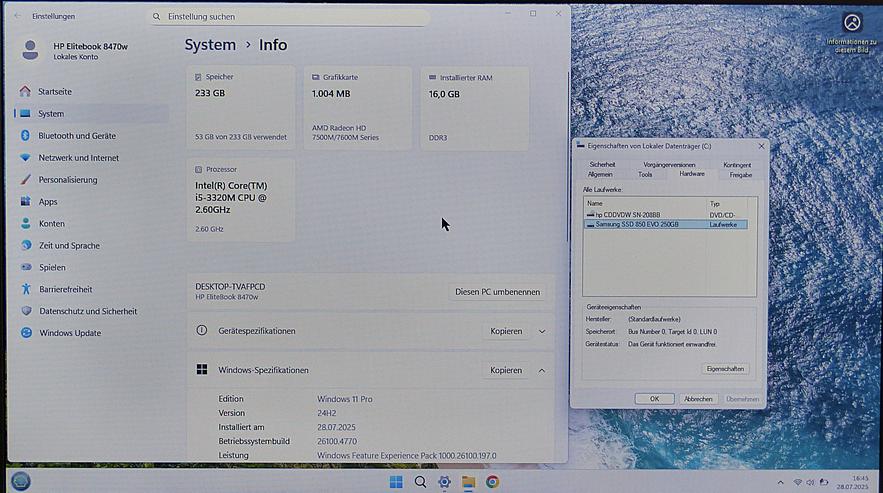Screen dimensions: 883x493
Task: Click the System breadcrumb link
Action: pyautogui.click(x=210, y=45)
